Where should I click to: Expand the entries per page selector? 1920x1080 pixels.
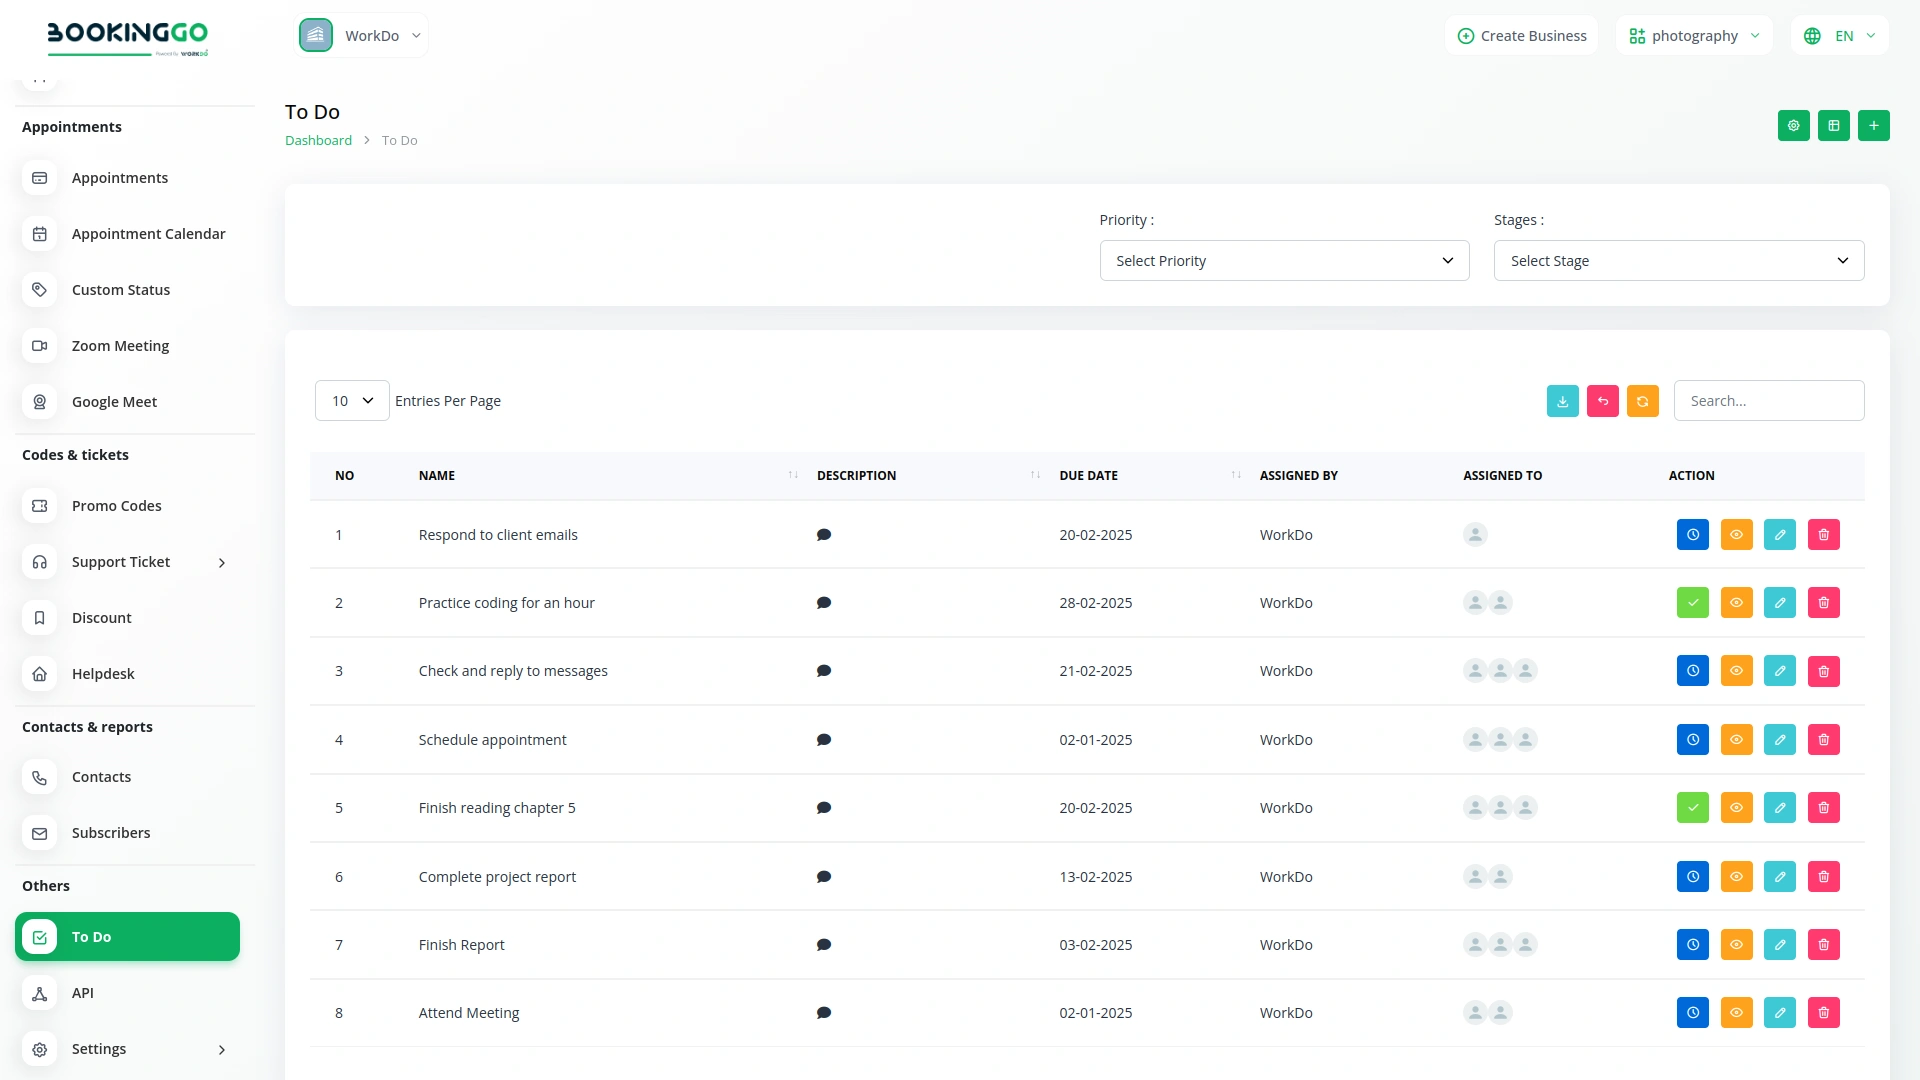point(352,401)
